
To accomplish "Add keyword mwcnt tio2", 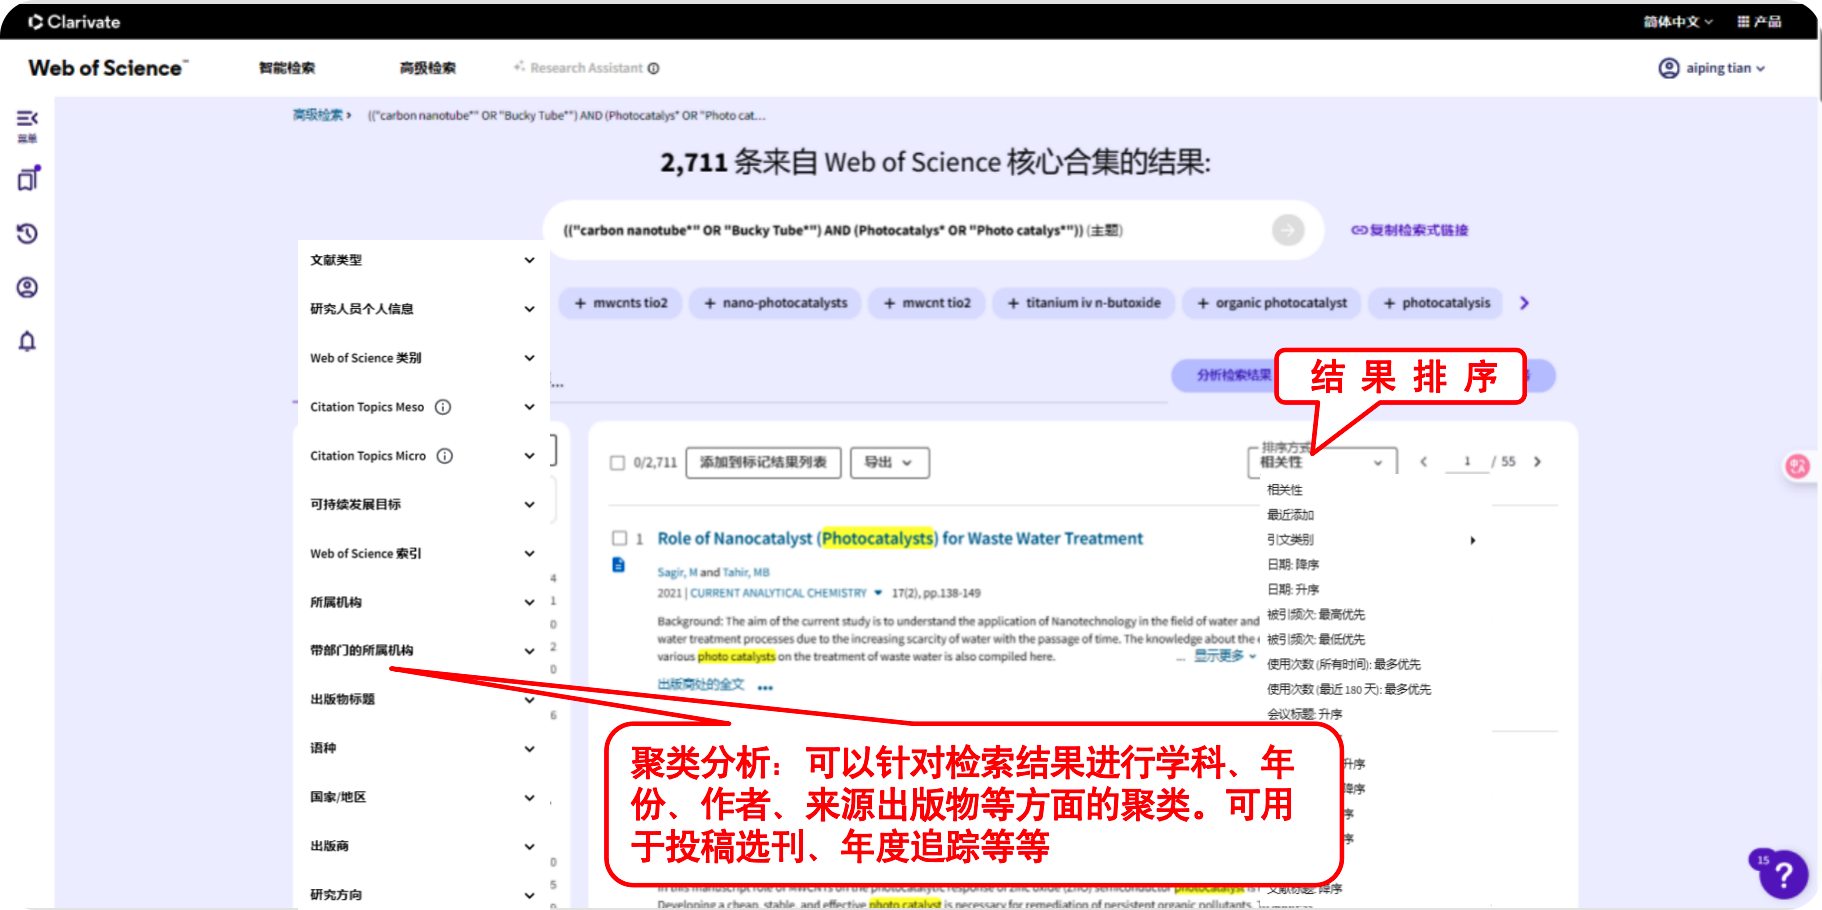I will (927, 303).
